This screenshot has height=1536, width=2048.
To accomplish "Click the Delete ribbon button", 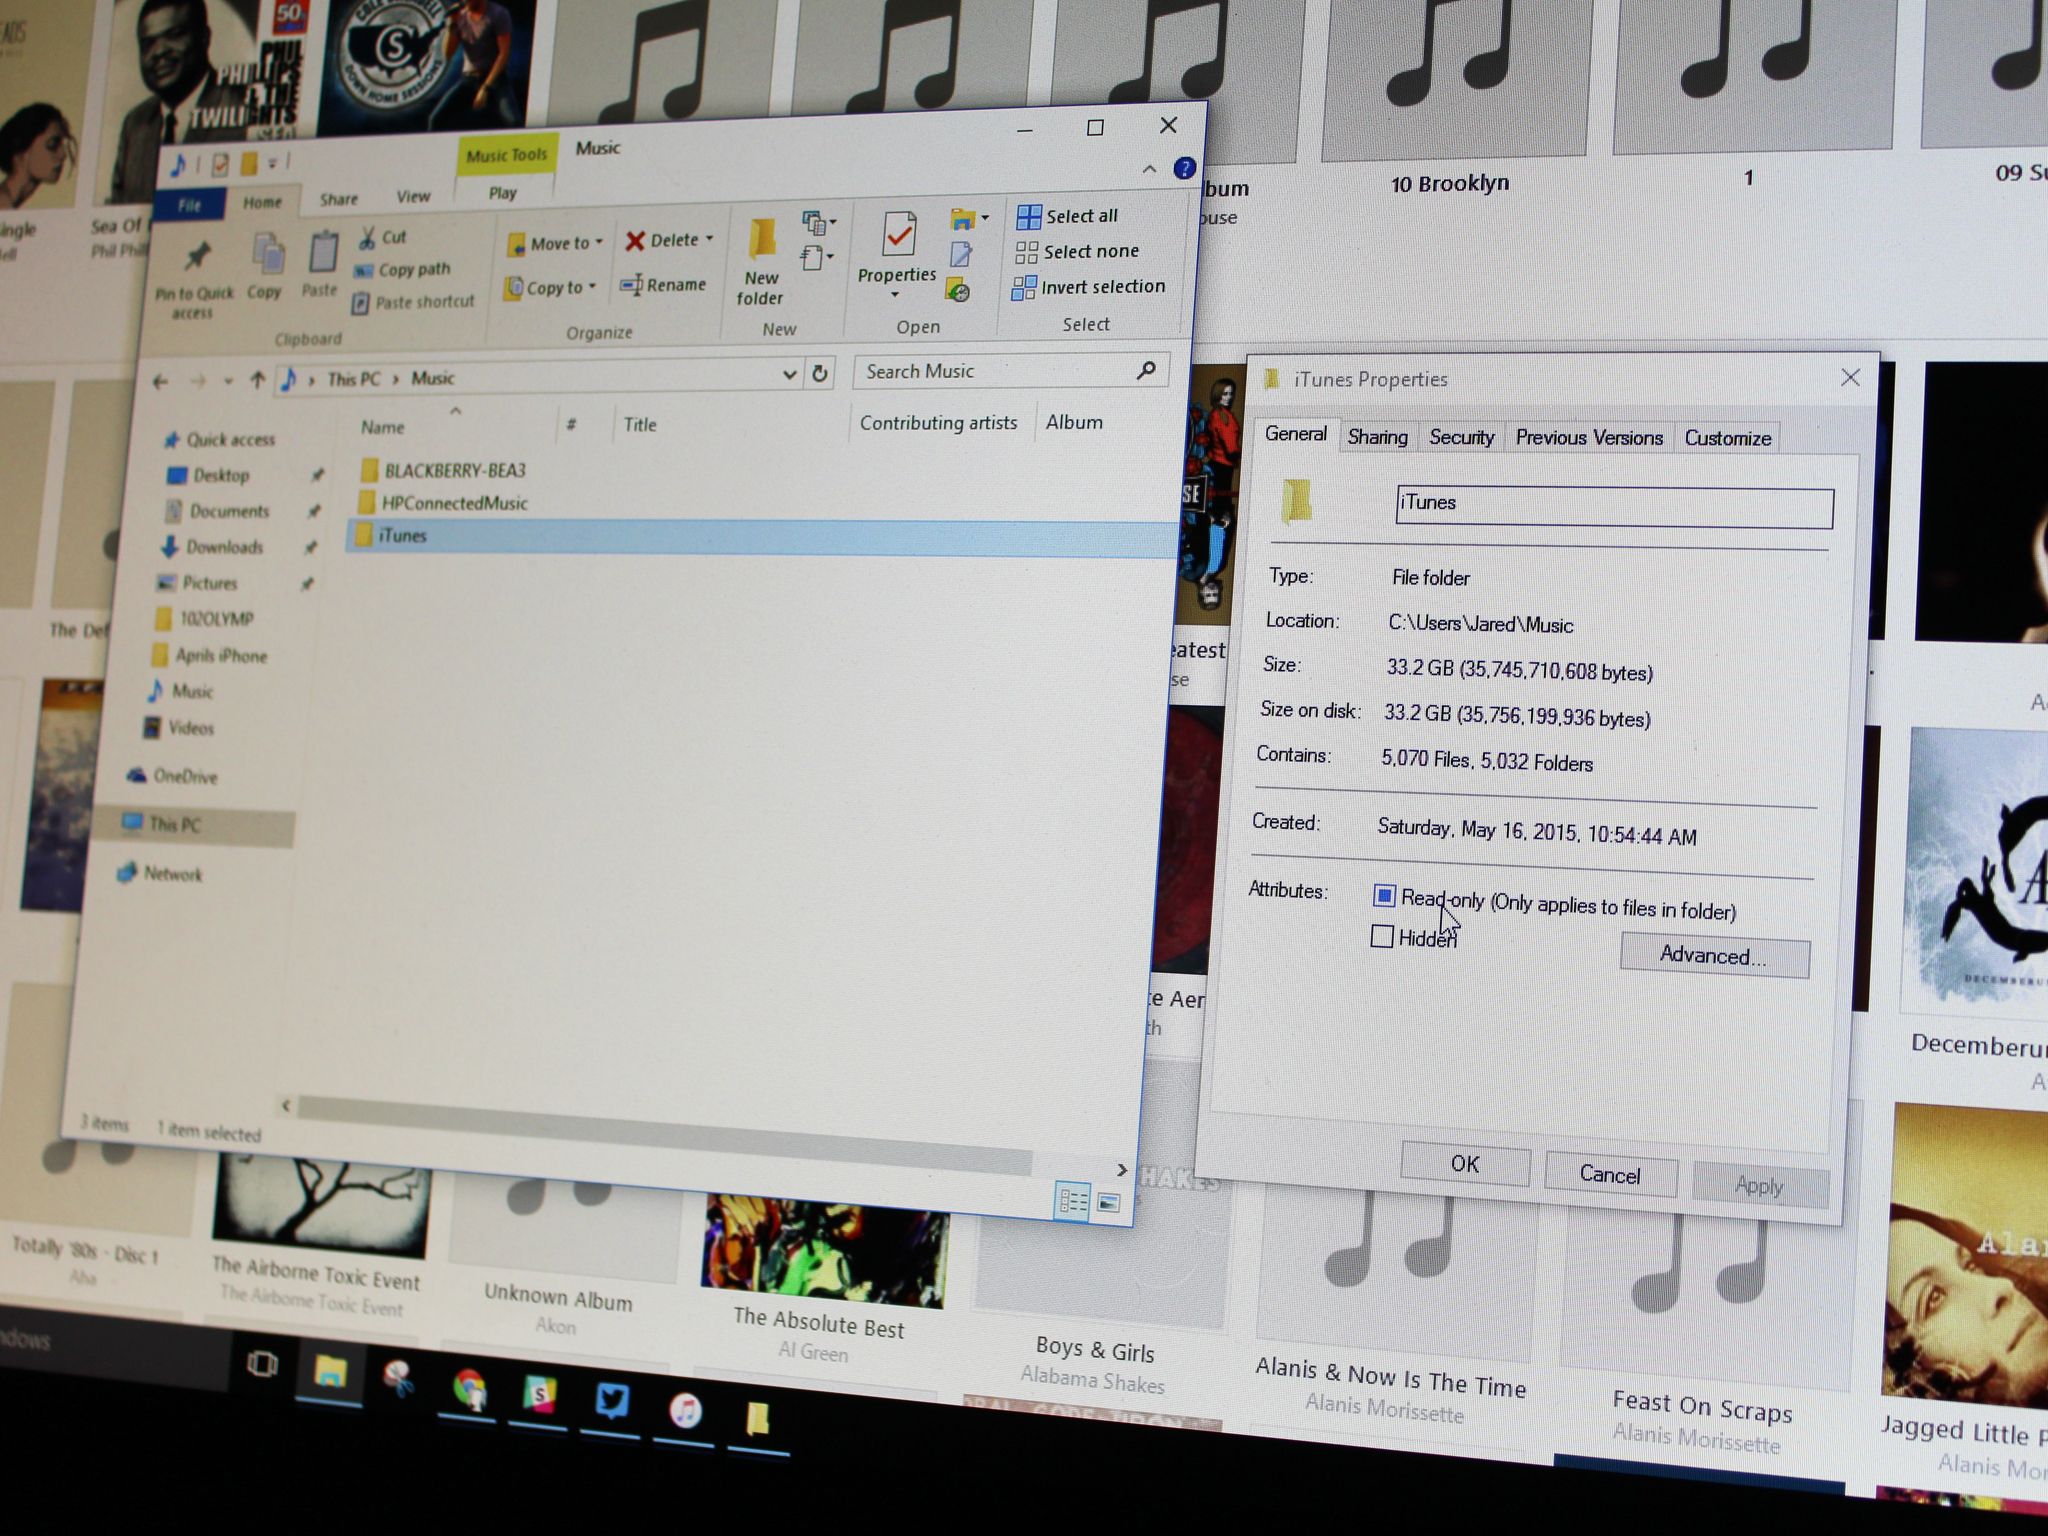I will (x=666, y=240).
